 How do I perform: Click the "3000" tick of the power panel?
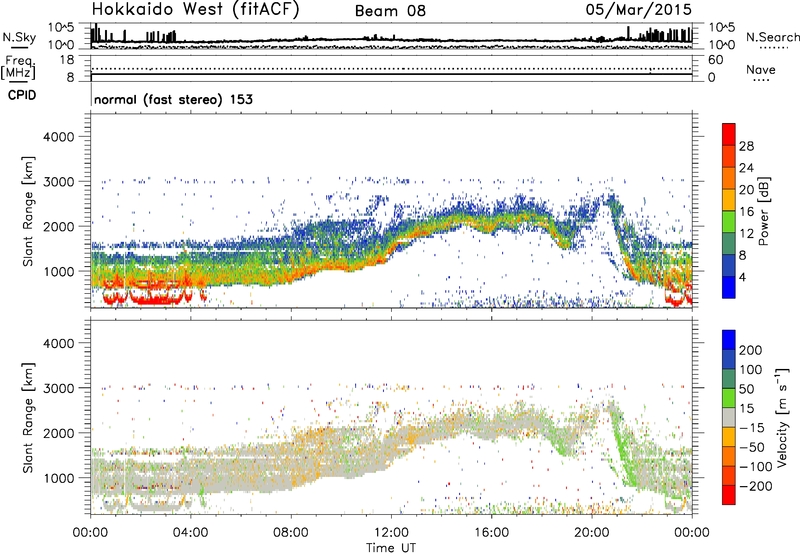(x=59, y=182)
